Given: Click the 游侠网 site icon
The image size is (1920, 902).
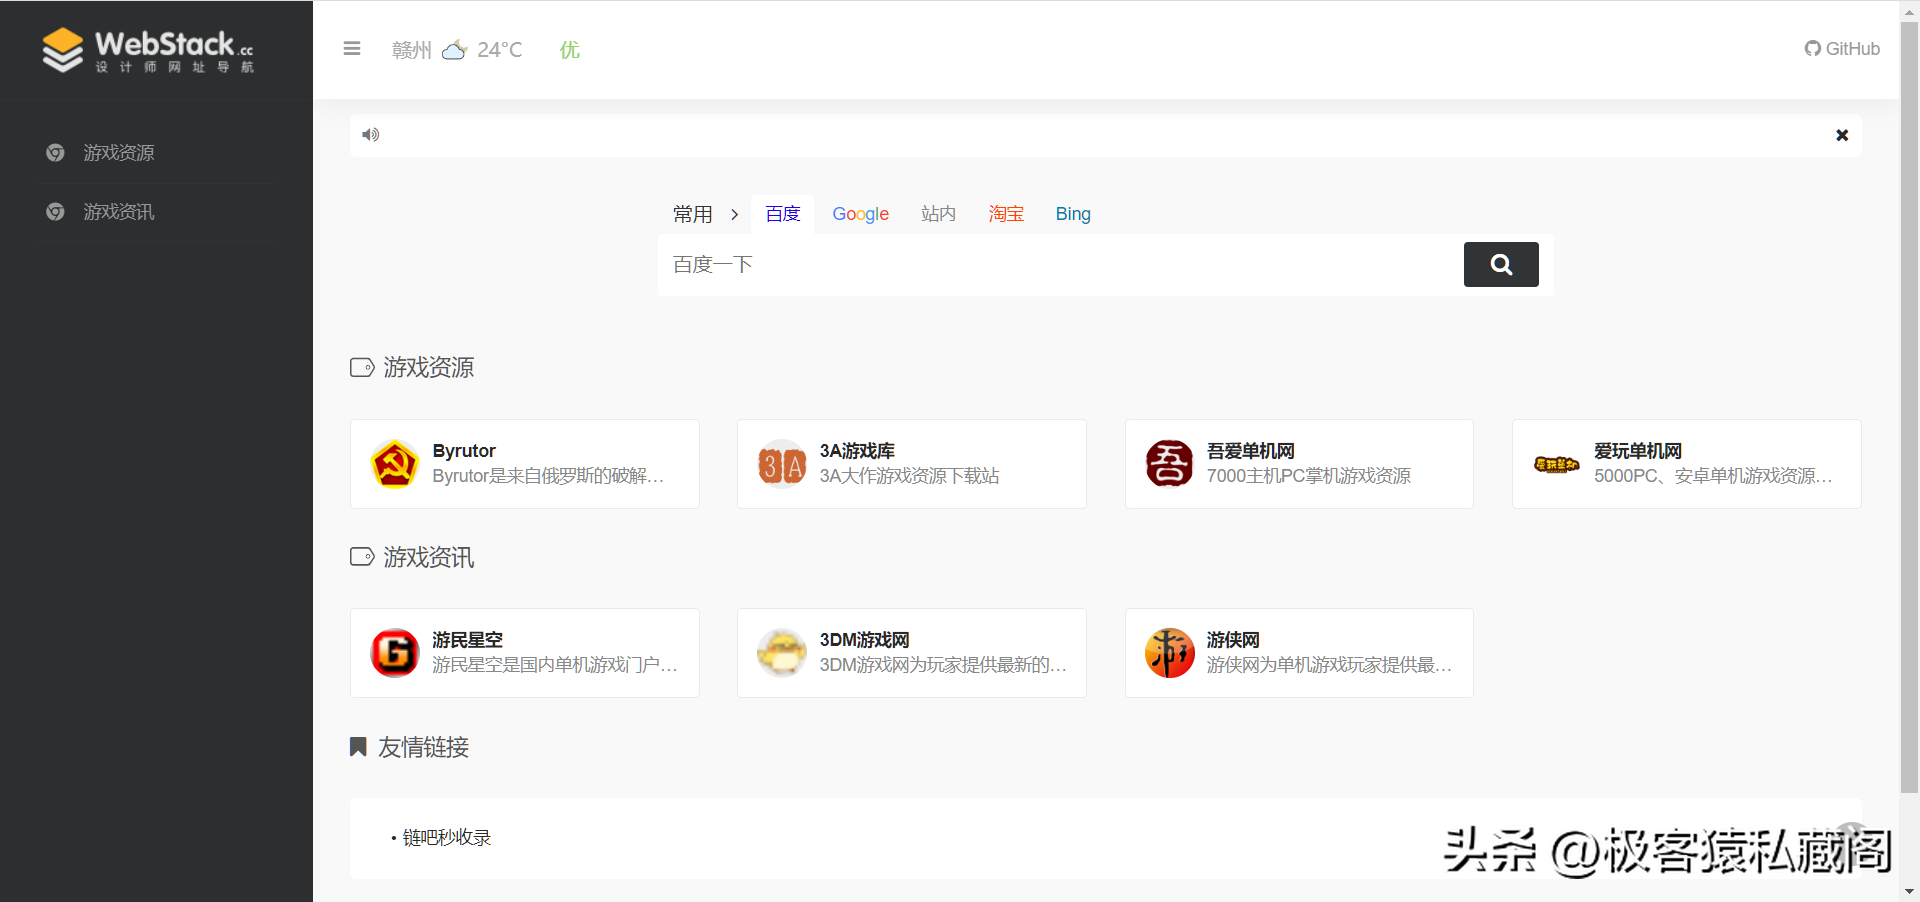Looking at the screenshot, I should pyautogui.click(x=1170, y=653).
